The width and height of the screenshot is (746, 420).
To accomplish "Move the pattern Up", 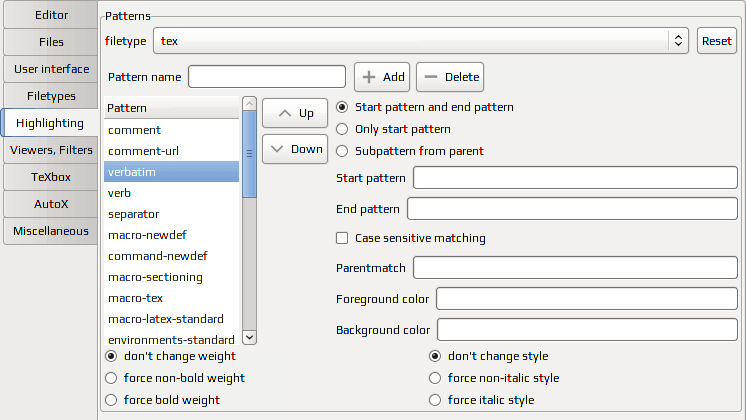I will click(x=295, y=113).
